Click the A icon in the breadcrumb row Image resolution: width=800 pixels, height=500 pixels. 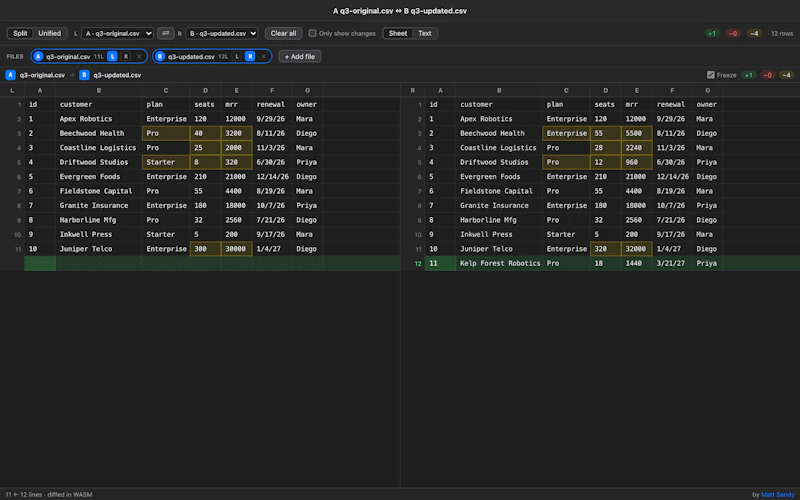tap(10, 75)
